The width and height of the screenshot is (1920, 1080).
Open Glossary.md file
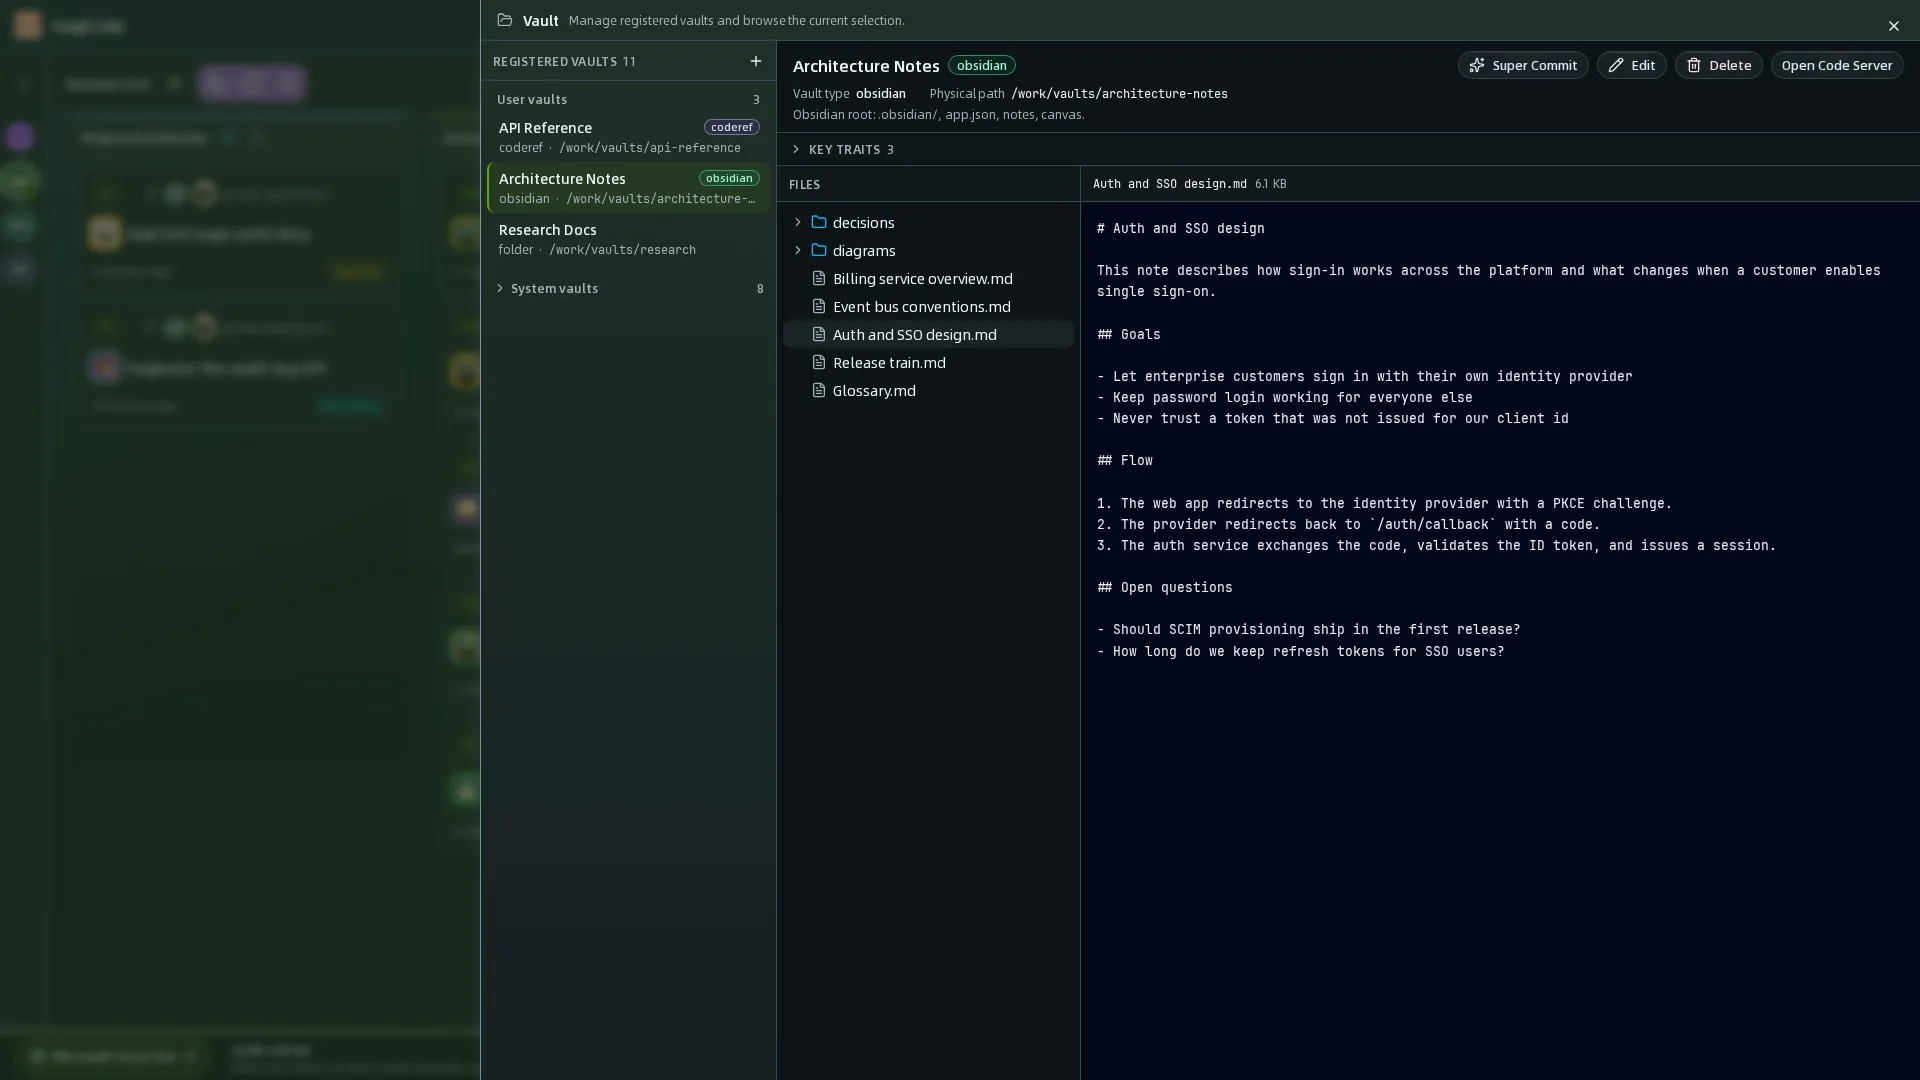[x=928, y=390]
